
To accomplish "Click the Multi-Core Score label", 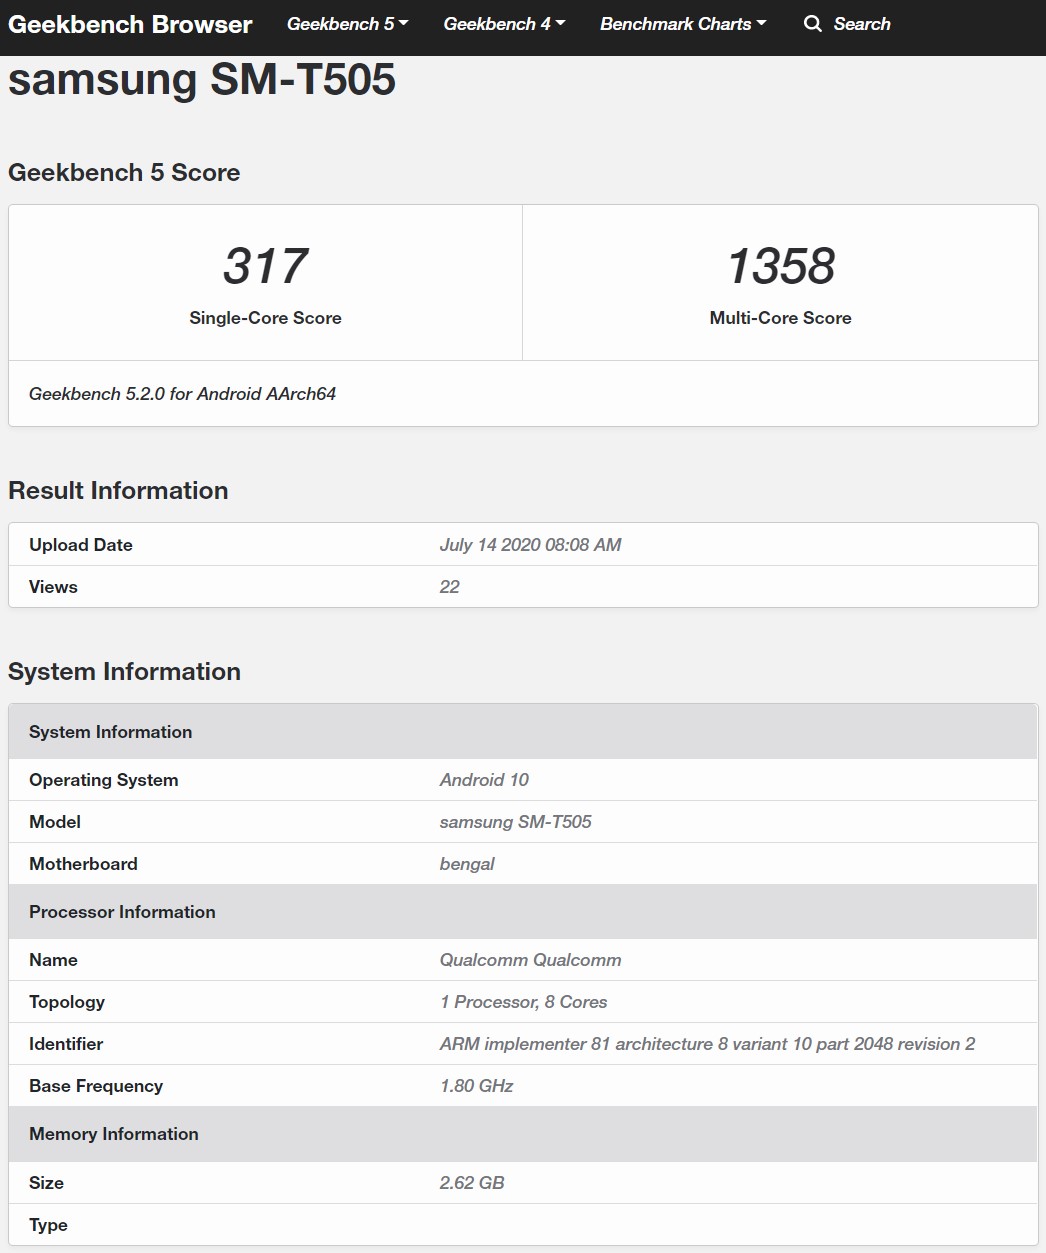I will 780,318.
